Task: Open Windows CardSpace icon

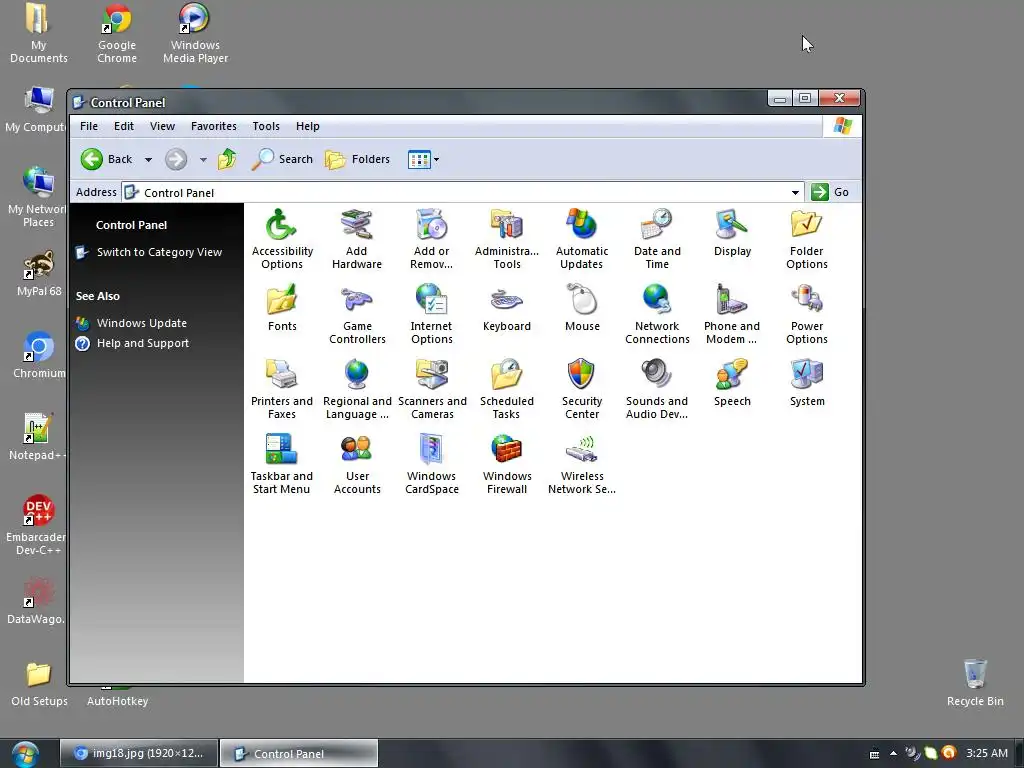Action: (x=431, y=464)
